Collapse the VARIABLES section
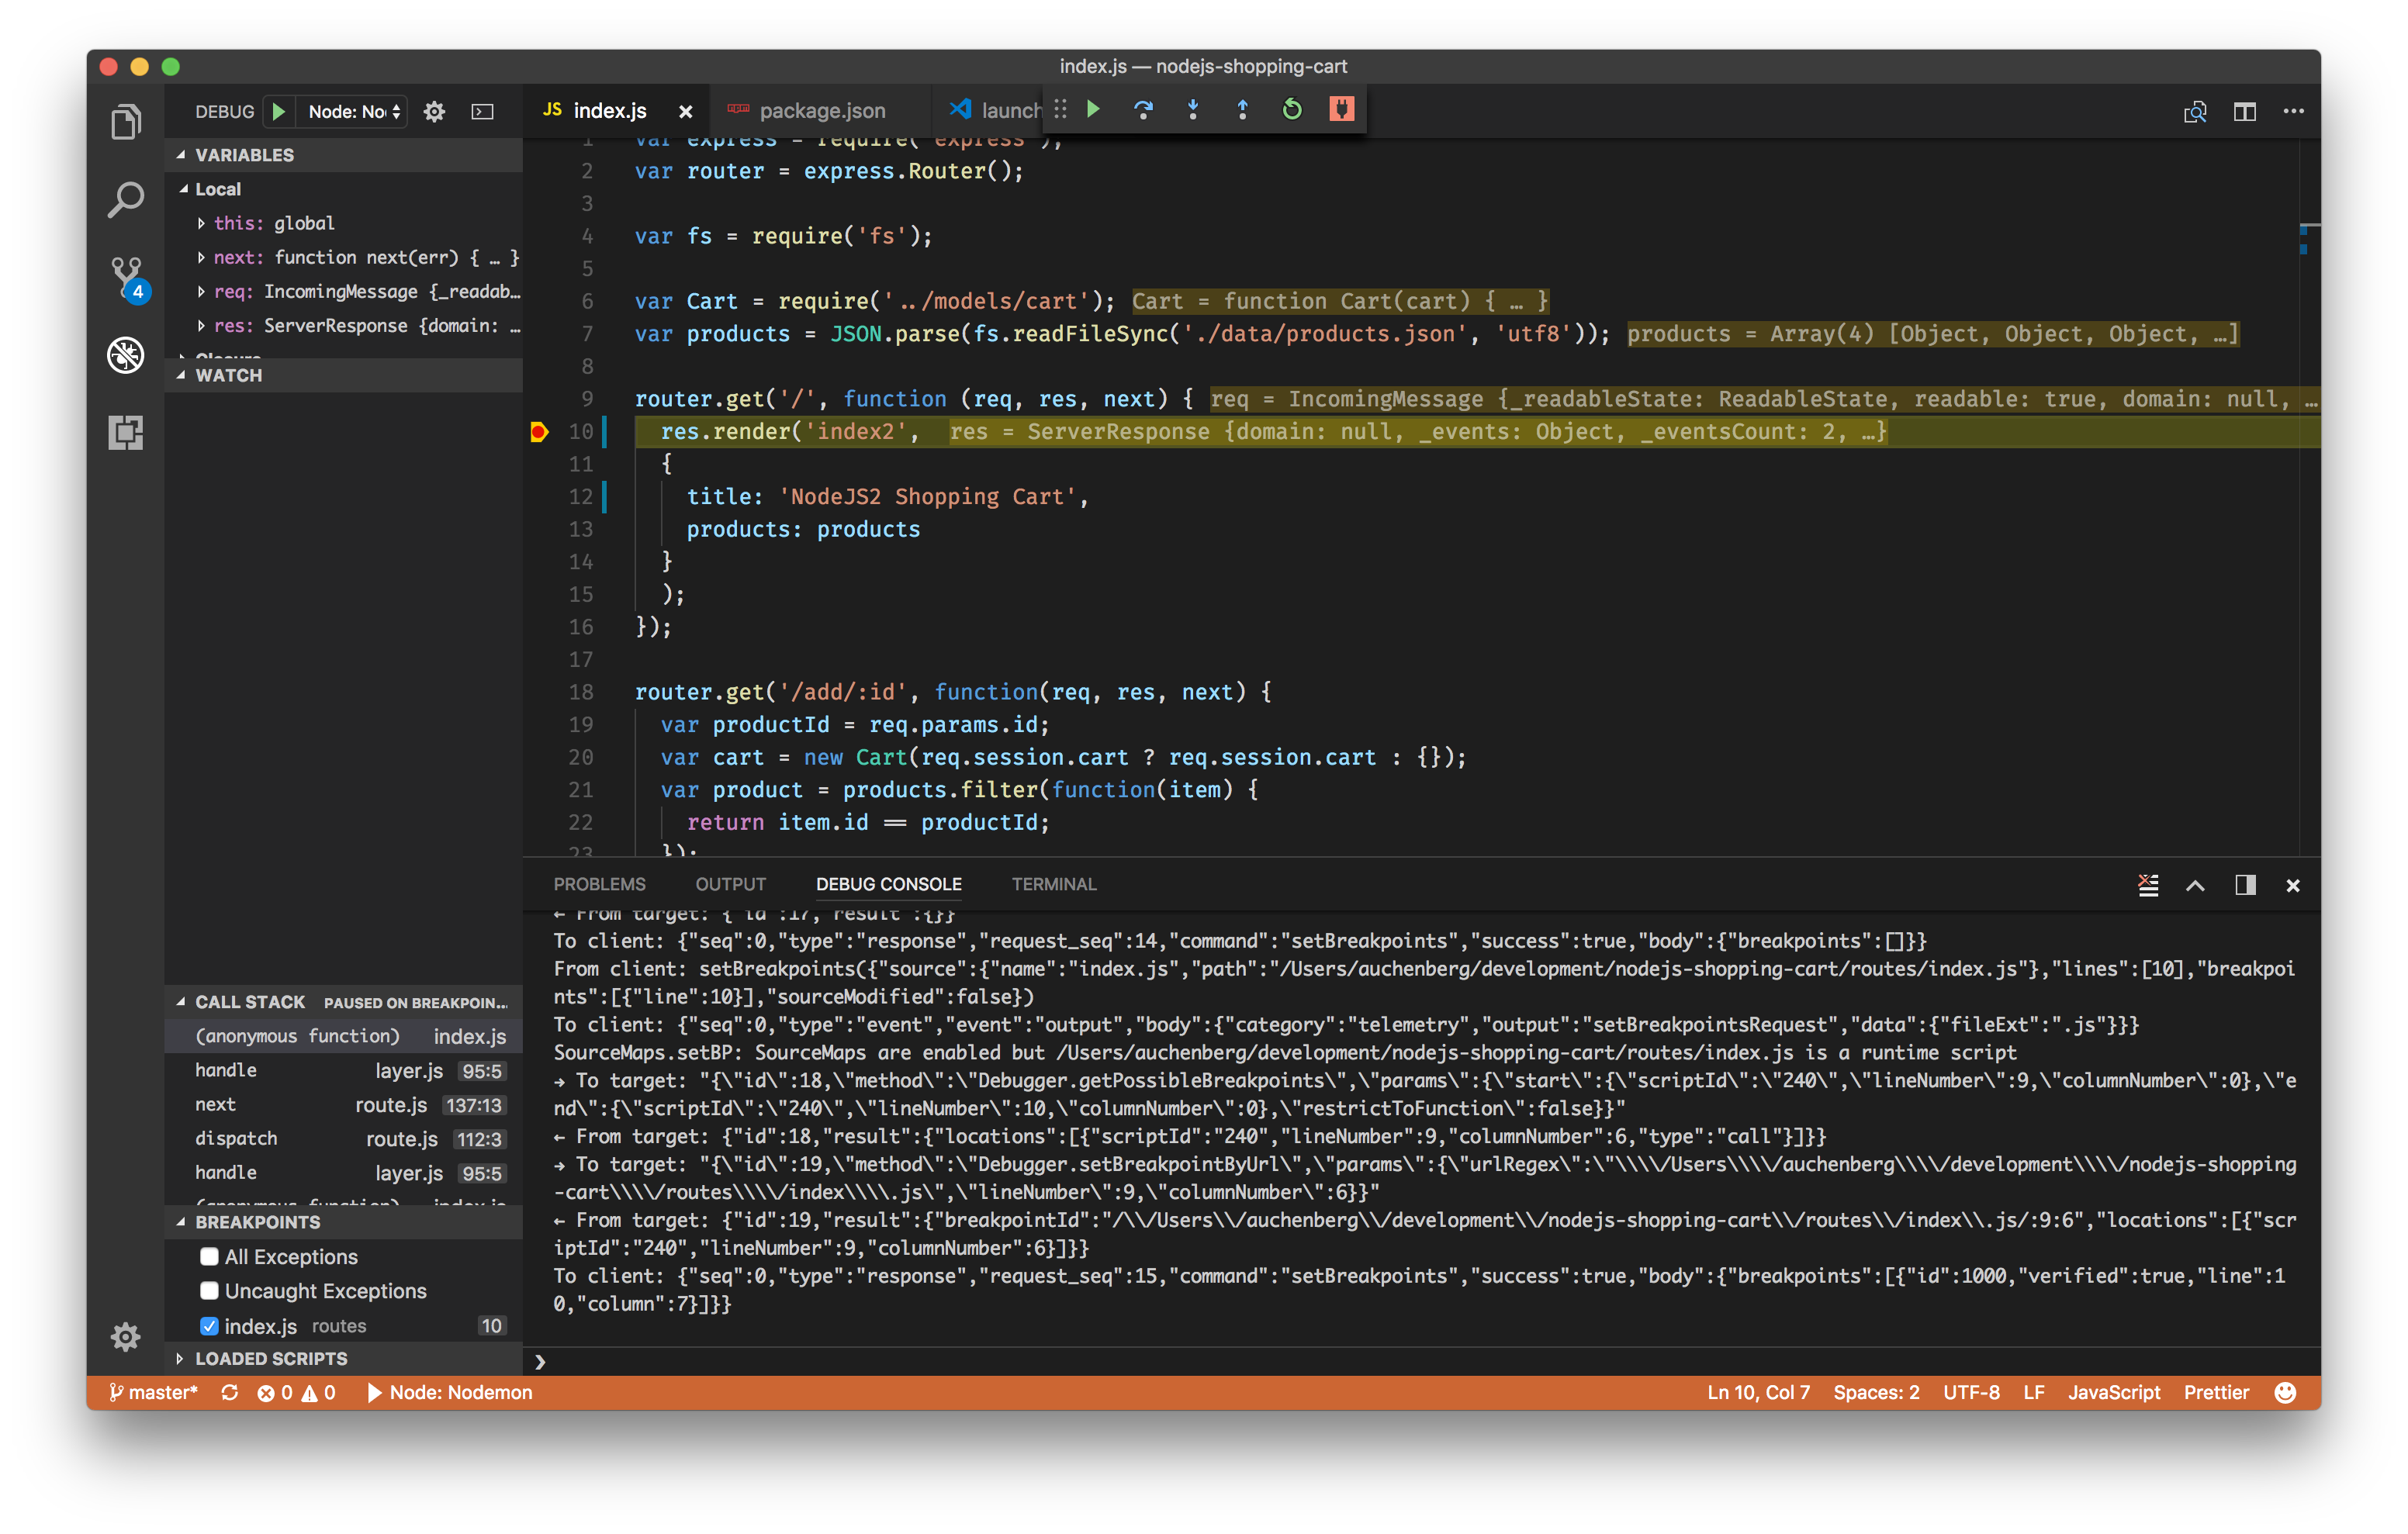This screenshot has height=1534, width=2408. coord(343,155)
